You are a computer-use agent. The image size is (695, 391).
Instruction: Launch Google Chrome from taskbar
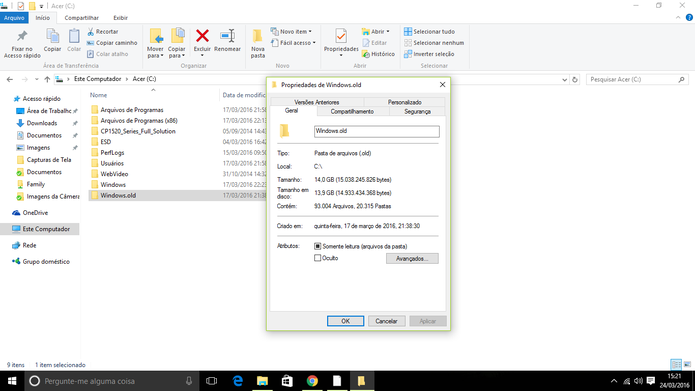[x=312, y=381]
